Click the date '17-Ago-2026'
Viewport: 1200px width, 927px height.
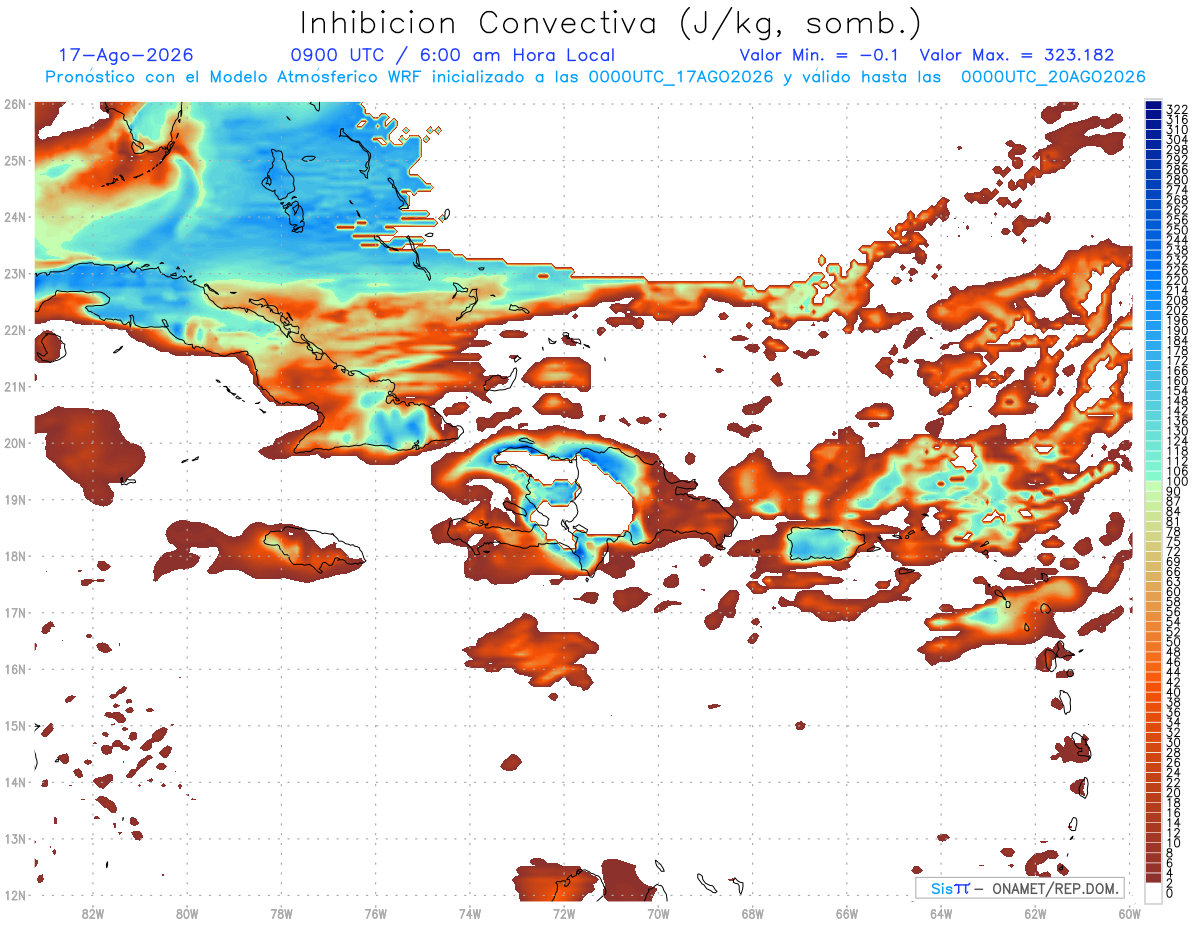[x=126, y=55]
